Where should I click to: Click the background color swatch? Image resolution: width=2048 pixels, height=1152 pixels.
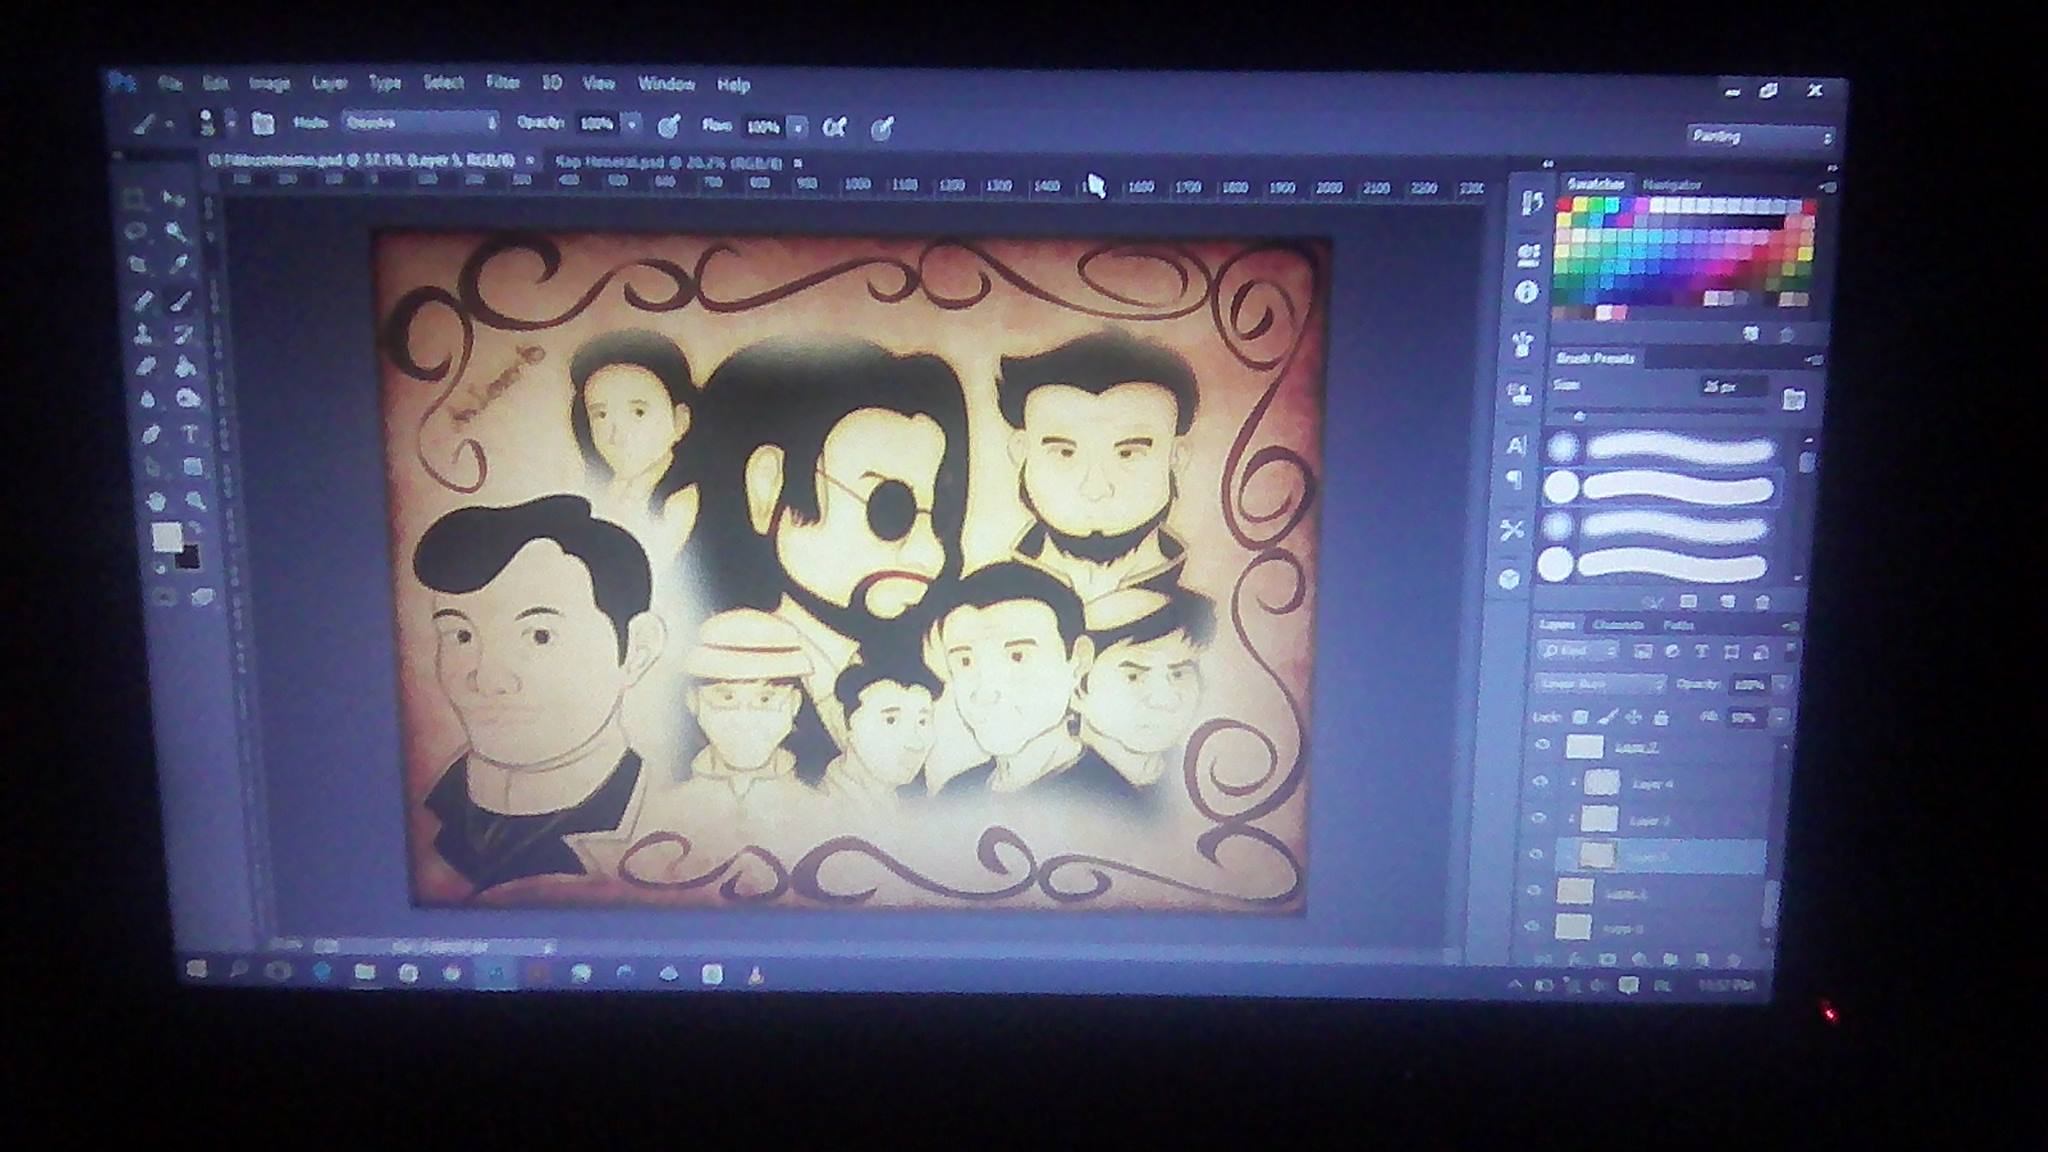click(187, 556)
